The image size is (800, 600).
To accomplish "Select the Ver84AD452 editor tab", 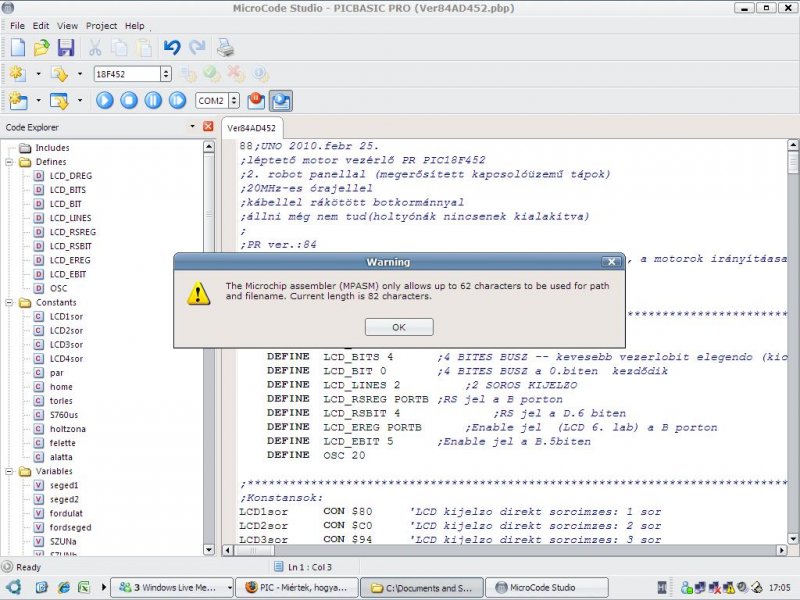I will (x=252, y=128).
